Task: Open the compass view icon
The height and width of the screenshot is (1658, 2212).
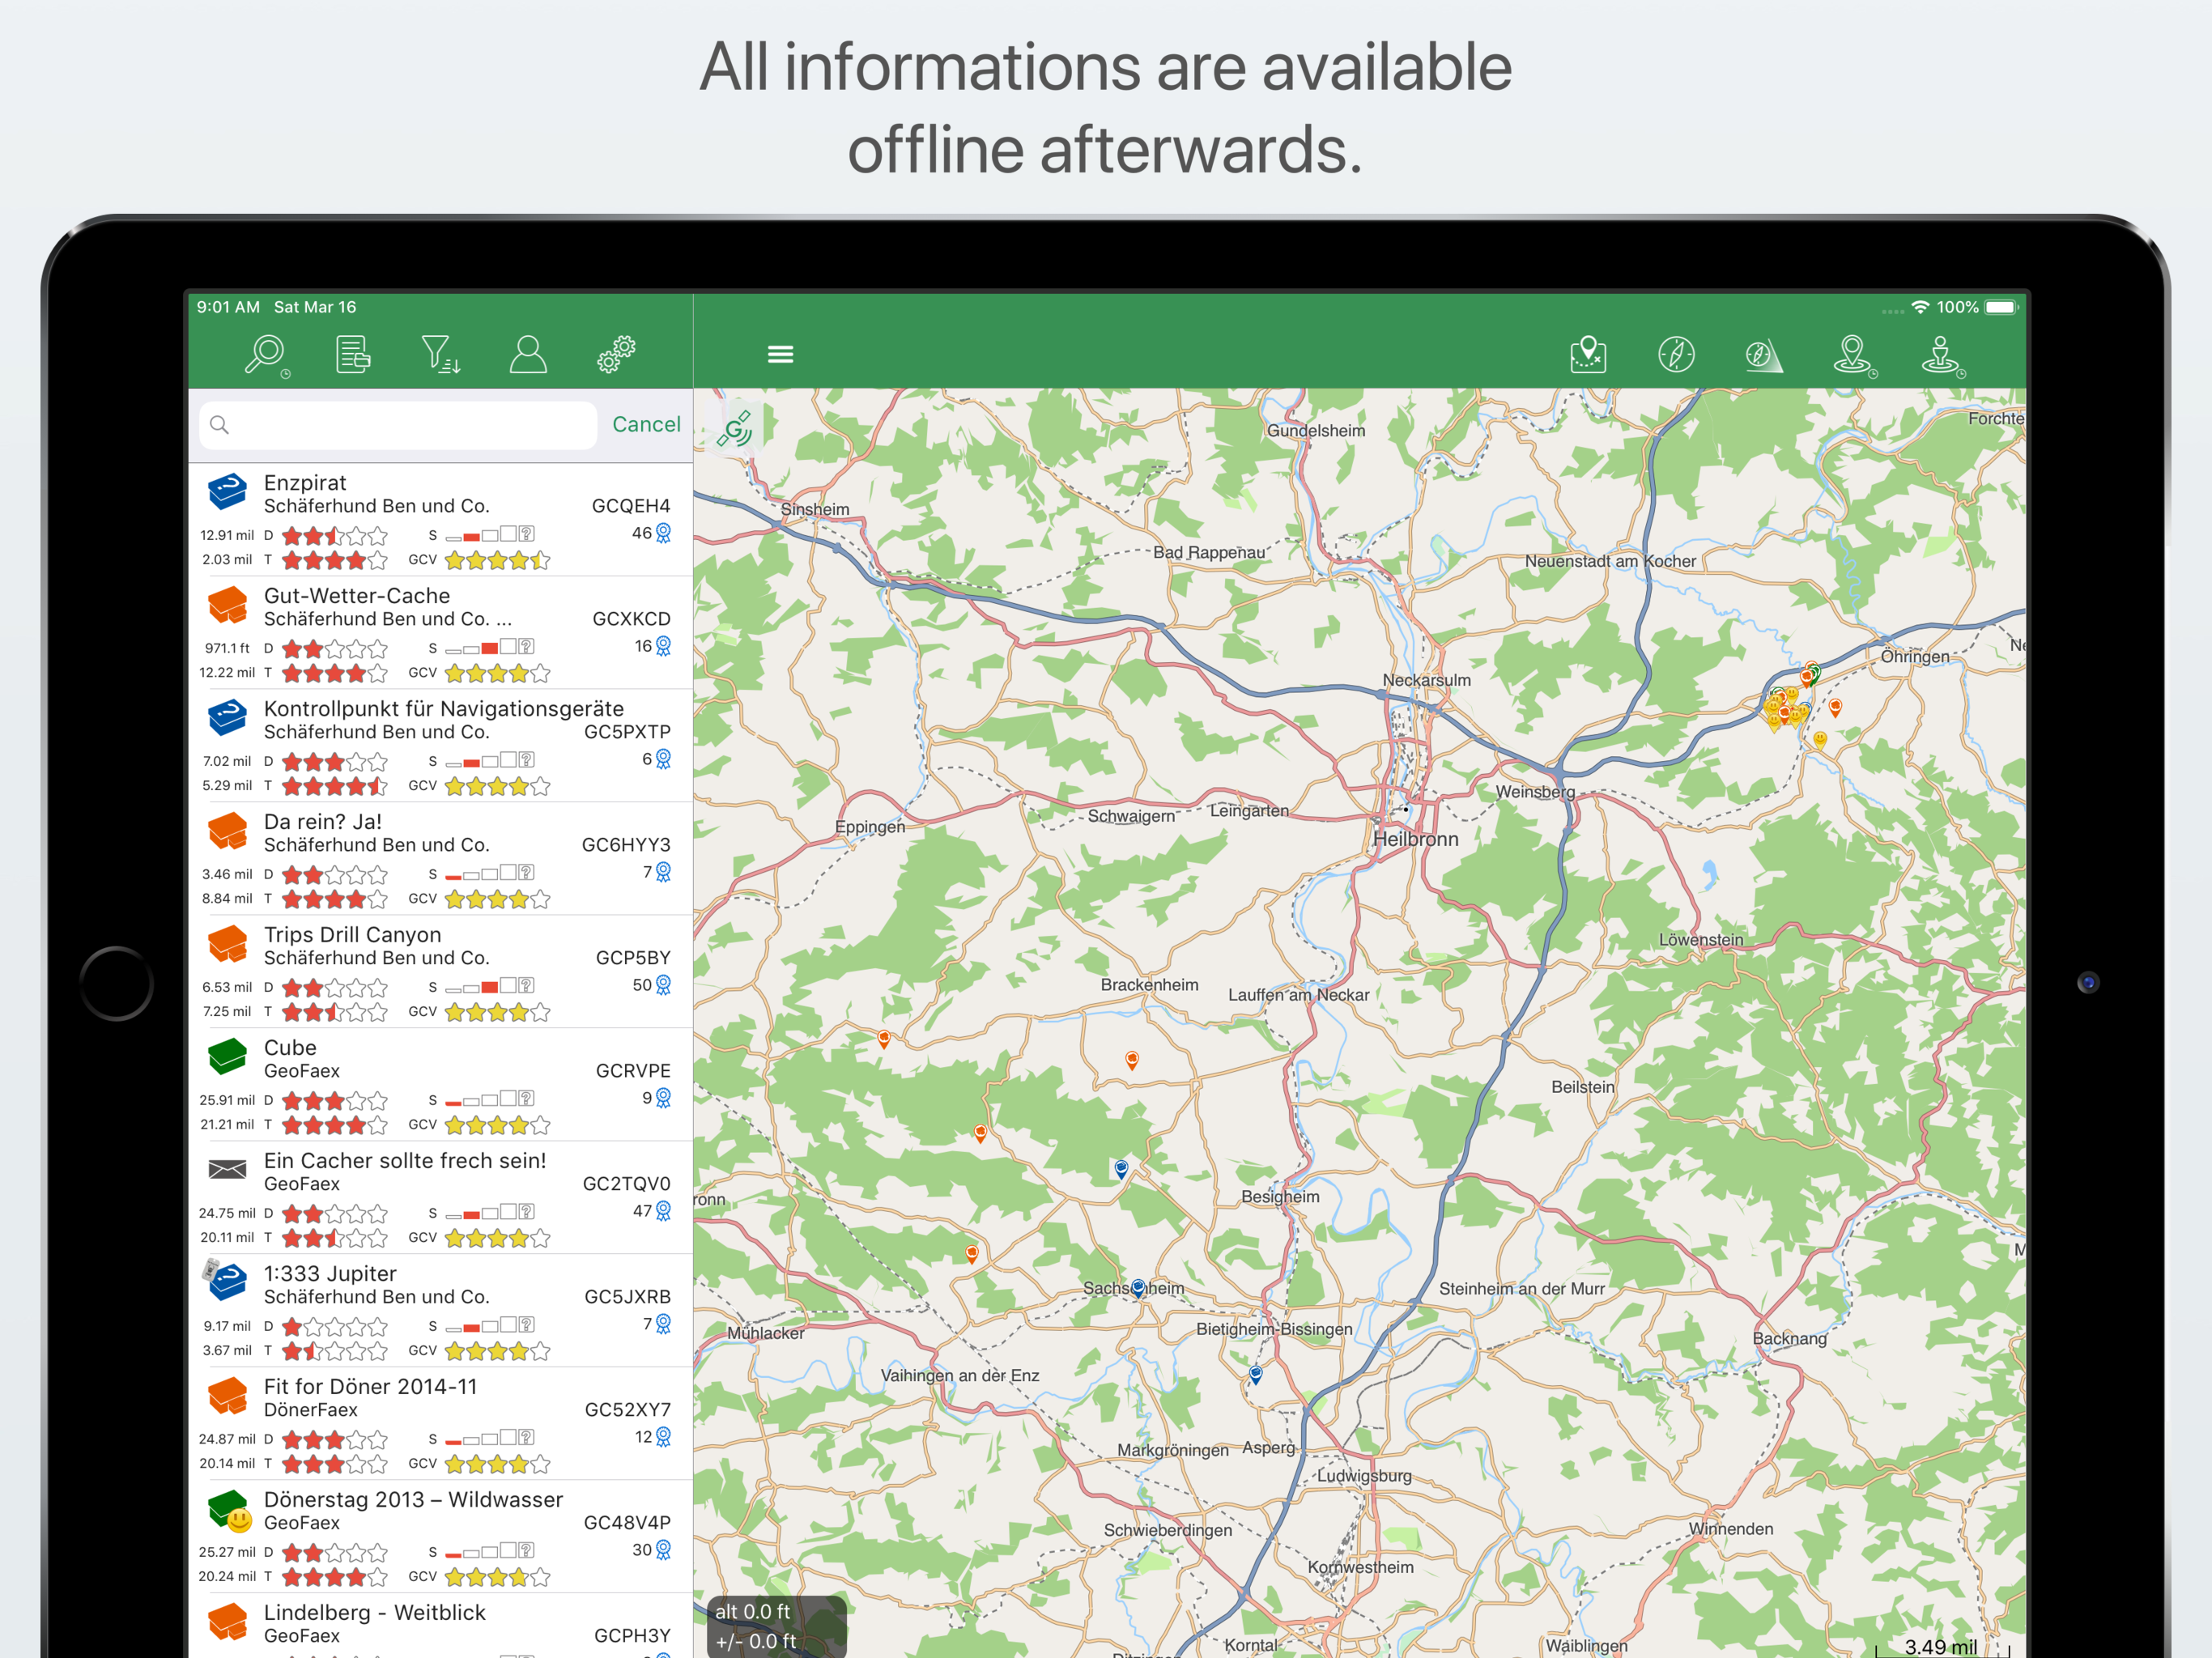Action: [x=1676, y=354]
